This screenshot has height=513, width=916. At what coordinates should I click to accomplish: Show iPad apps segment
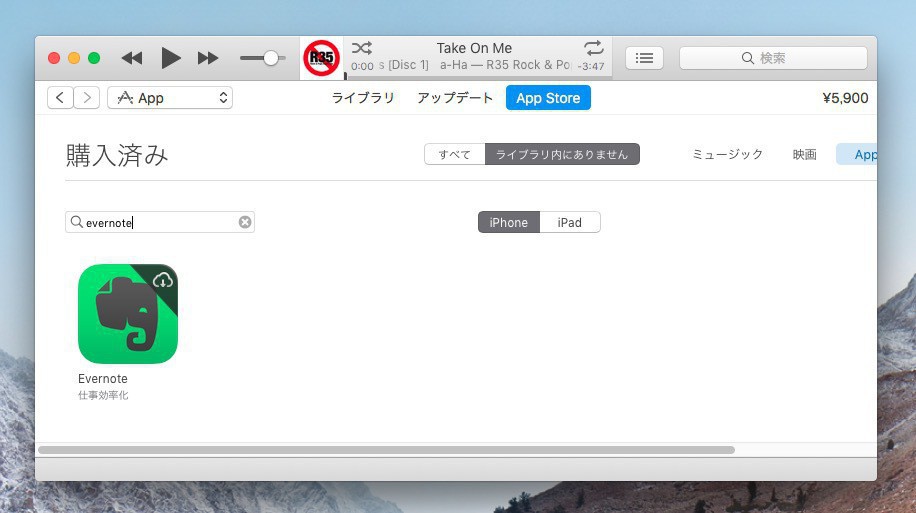tap(570, 222)
